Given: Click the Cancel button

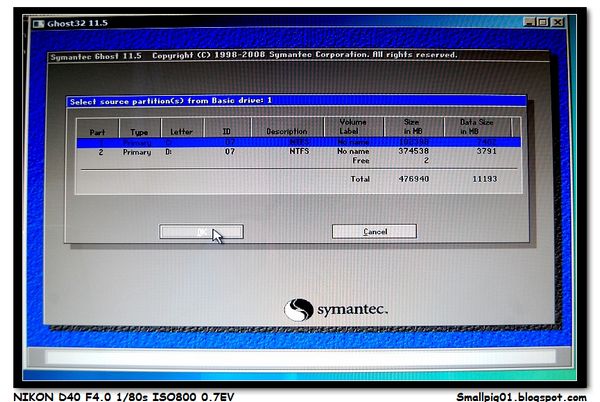Looking at the screenshot, I should 374,231.
